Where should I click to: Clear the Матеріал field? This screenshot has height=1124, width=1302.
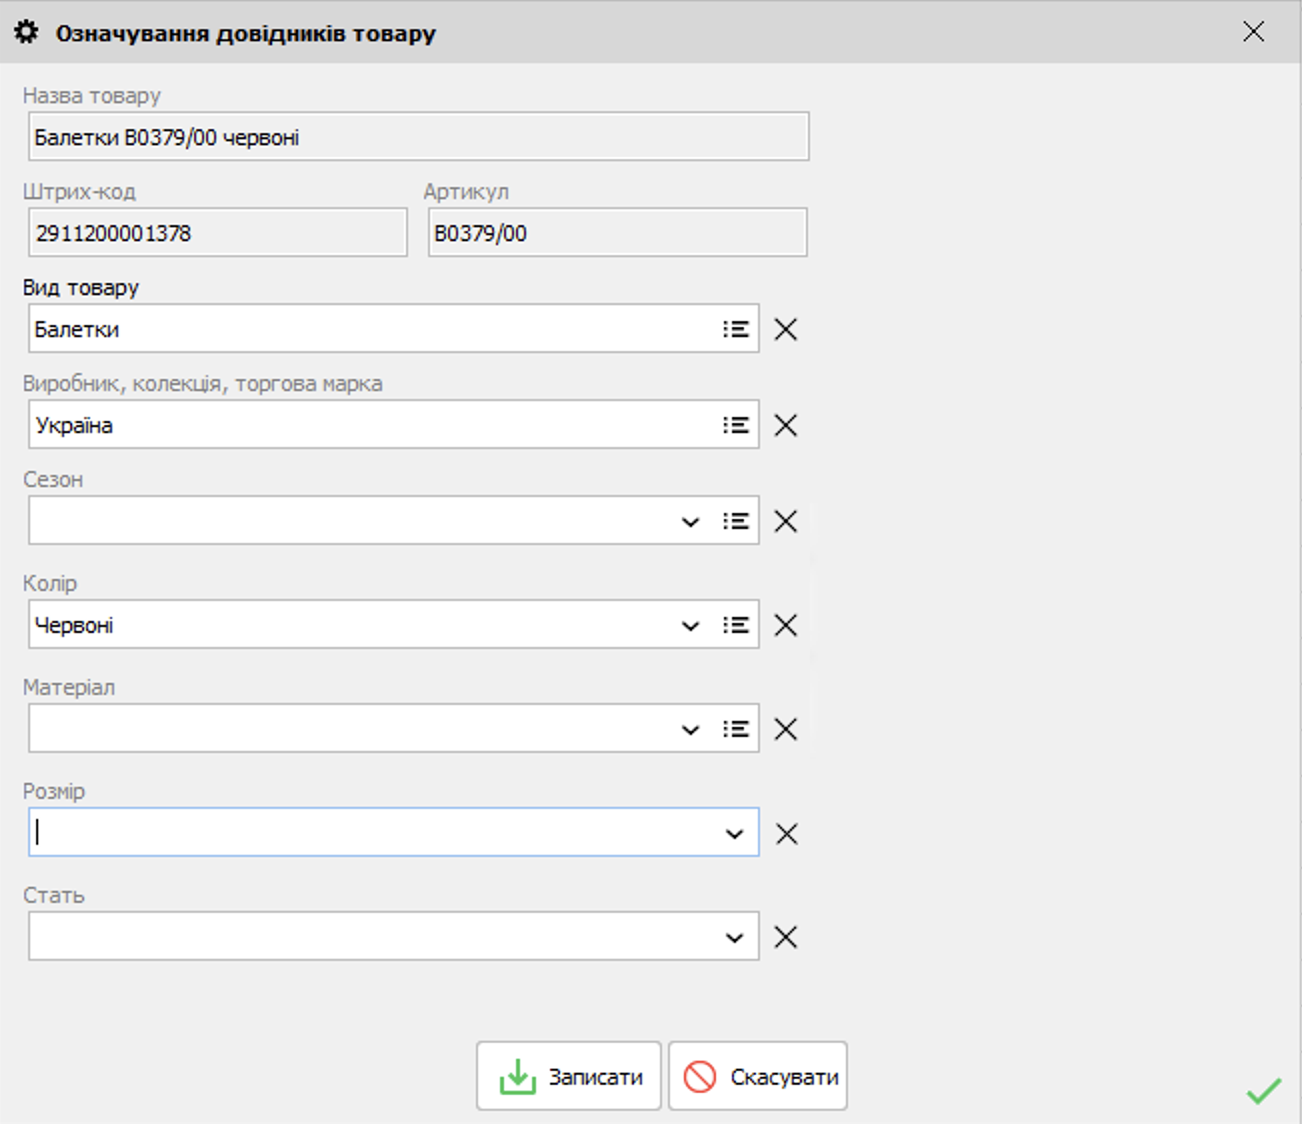(x=786, y=729)
